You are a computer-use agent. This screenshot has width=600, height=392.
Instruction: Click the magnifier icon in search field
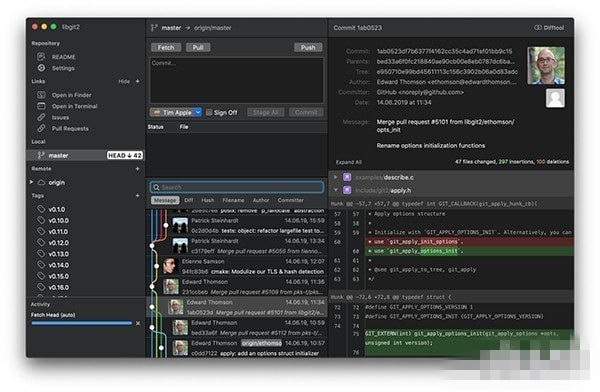(156, 187)
